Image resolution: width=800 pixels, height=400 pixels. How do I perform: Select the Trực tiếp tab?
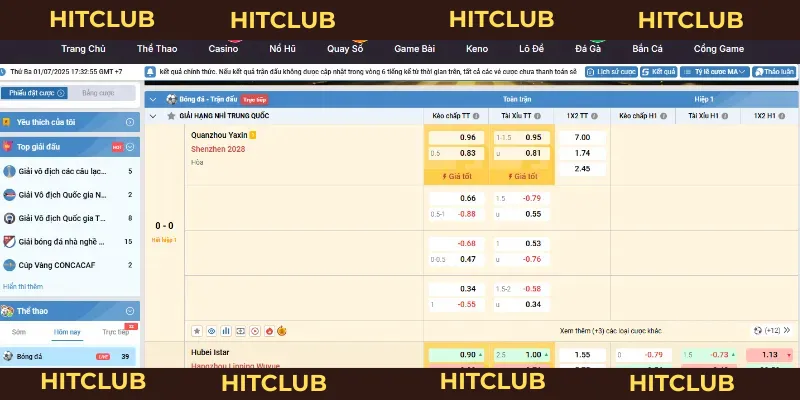pos(116,332)
